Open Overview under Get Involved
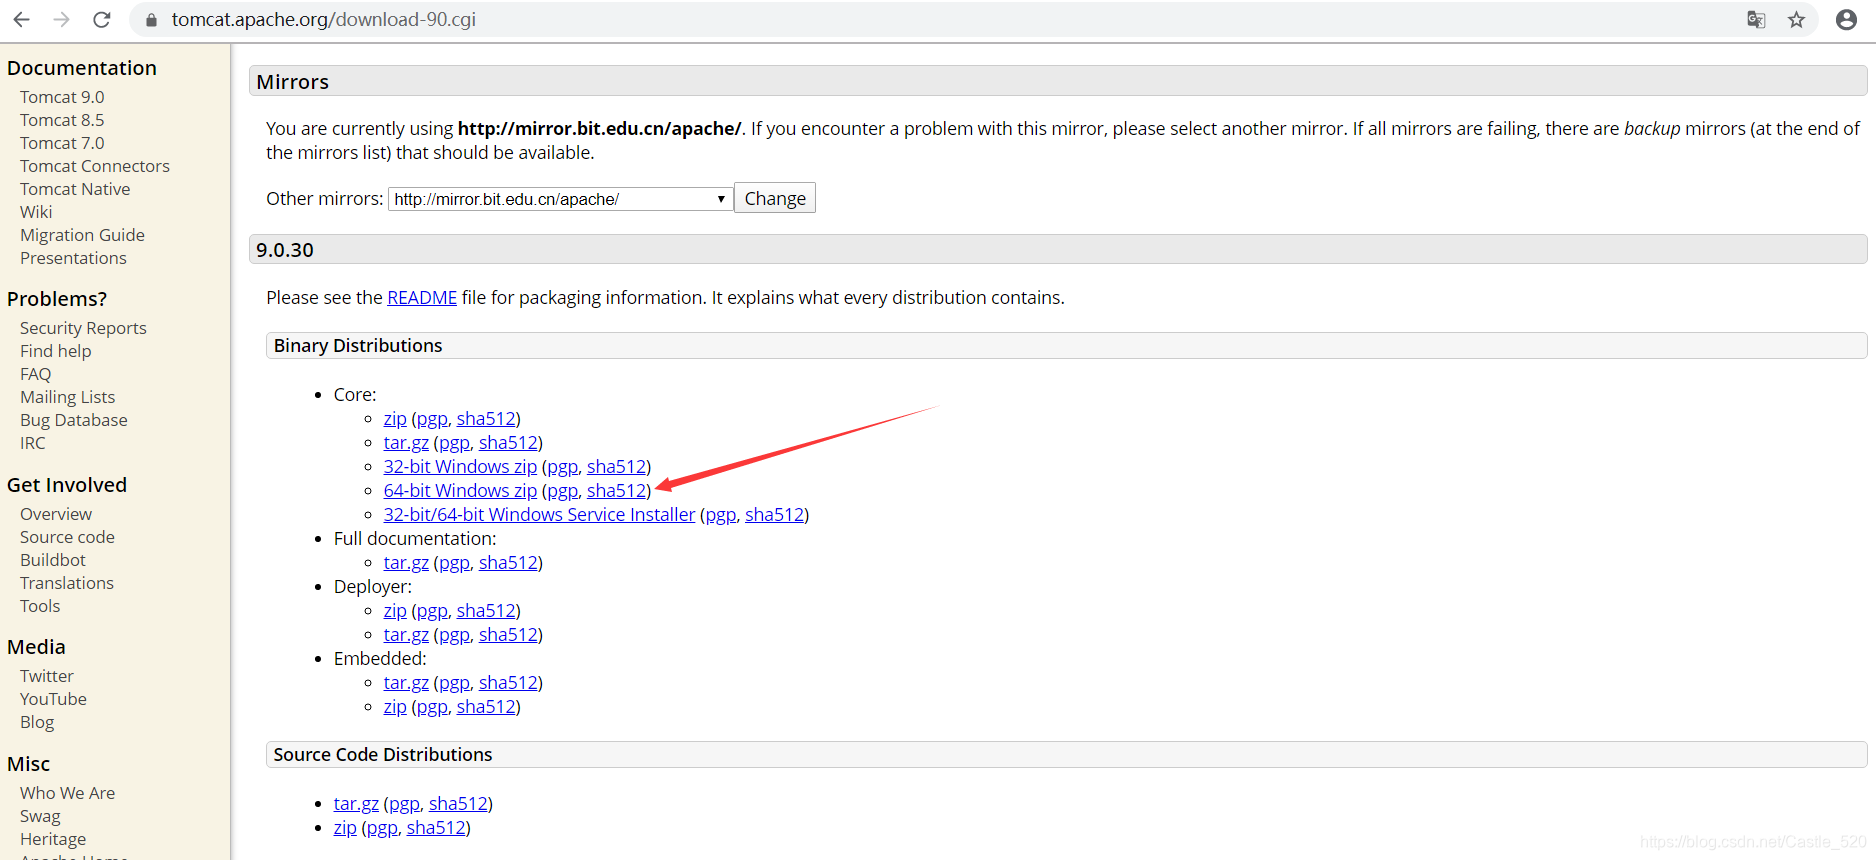This screenshot has width=1876, height=860. [56, 514]
